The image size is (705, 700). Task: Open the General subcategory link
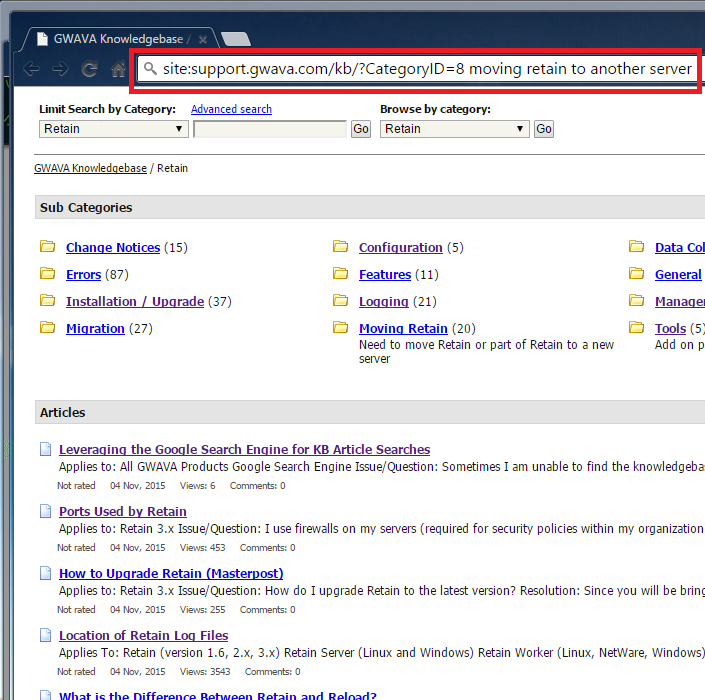point(678,275)
